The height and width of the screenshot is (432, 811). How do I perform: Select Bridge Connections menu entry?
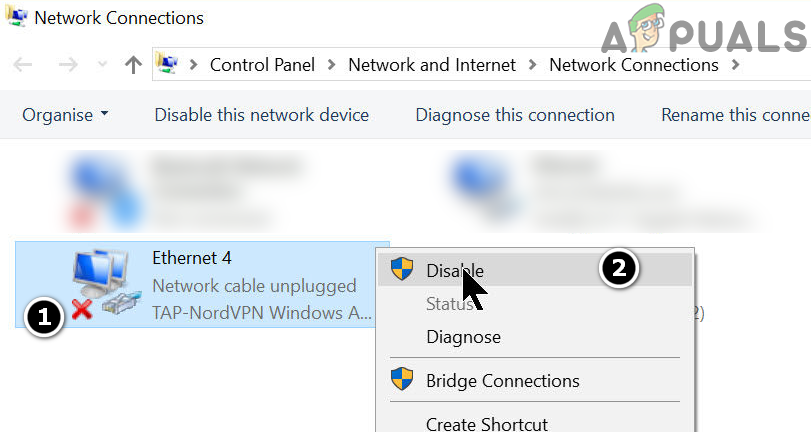[x=502, y=381]
